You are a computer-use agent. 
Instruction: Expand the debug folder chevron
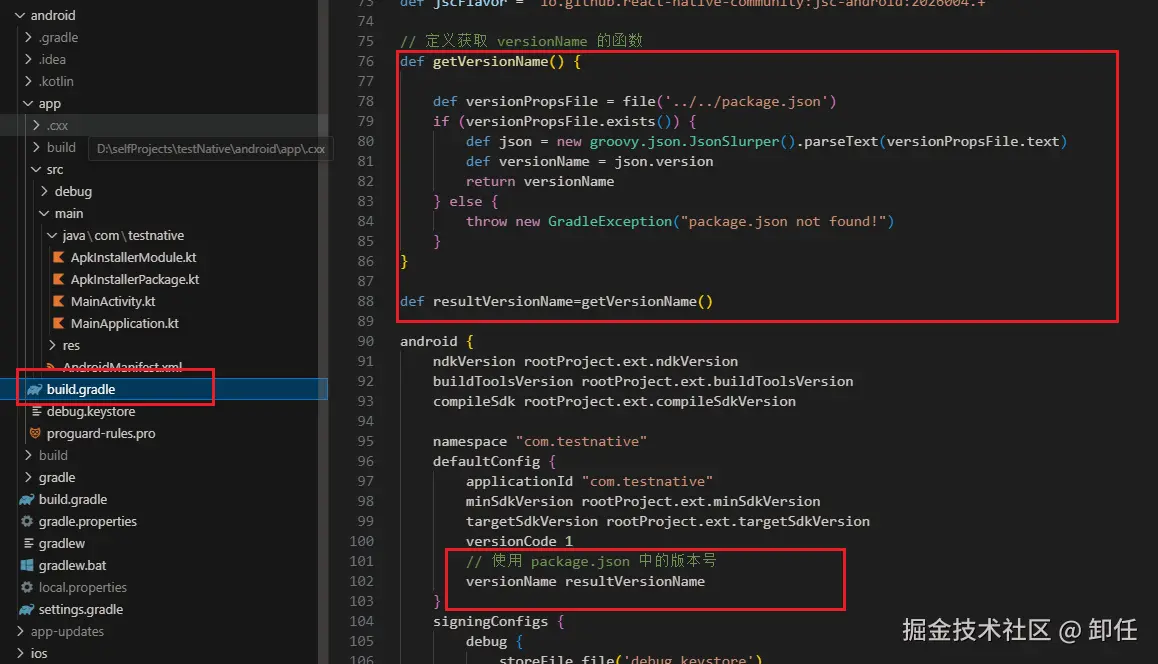[x=44, y=191]
